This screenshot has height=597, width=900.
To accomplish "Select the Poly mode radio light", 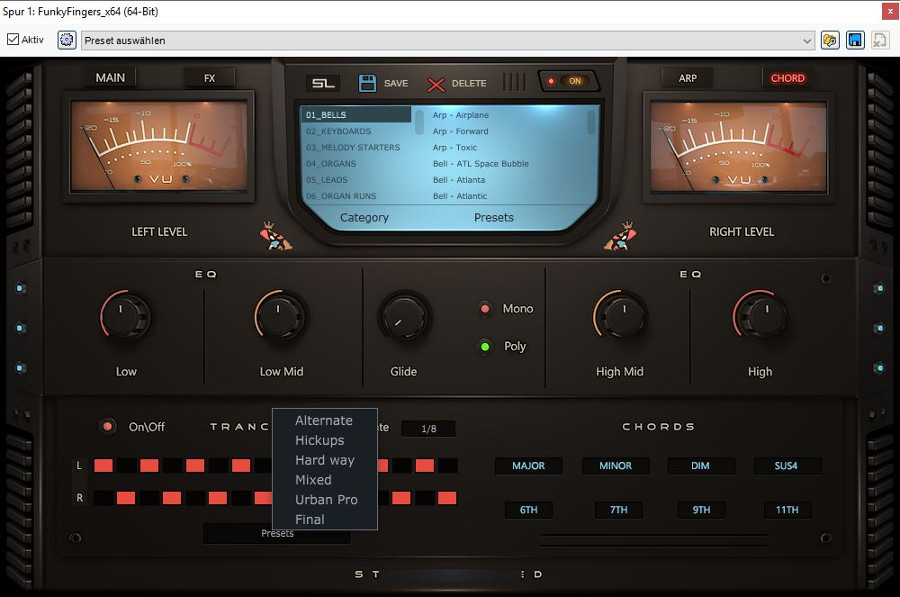I will [x=485, y=347].
